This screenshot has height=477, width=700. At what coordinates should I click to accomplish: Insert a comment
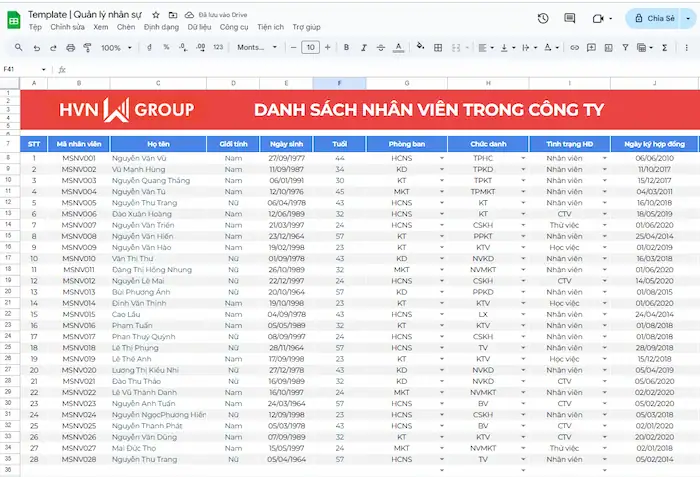click(591, 47)
